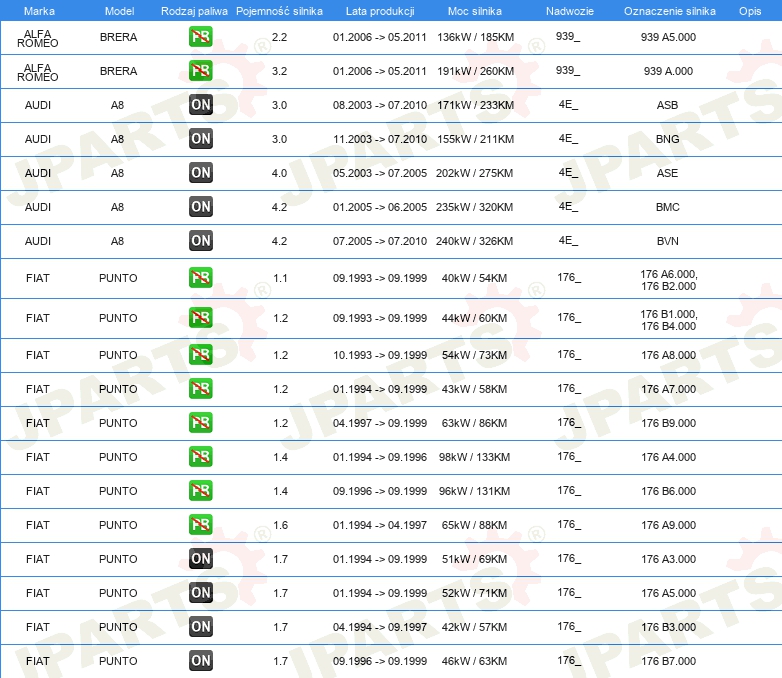
Task: Click the Nadwozie column header
Action: [x=570, y=11]
